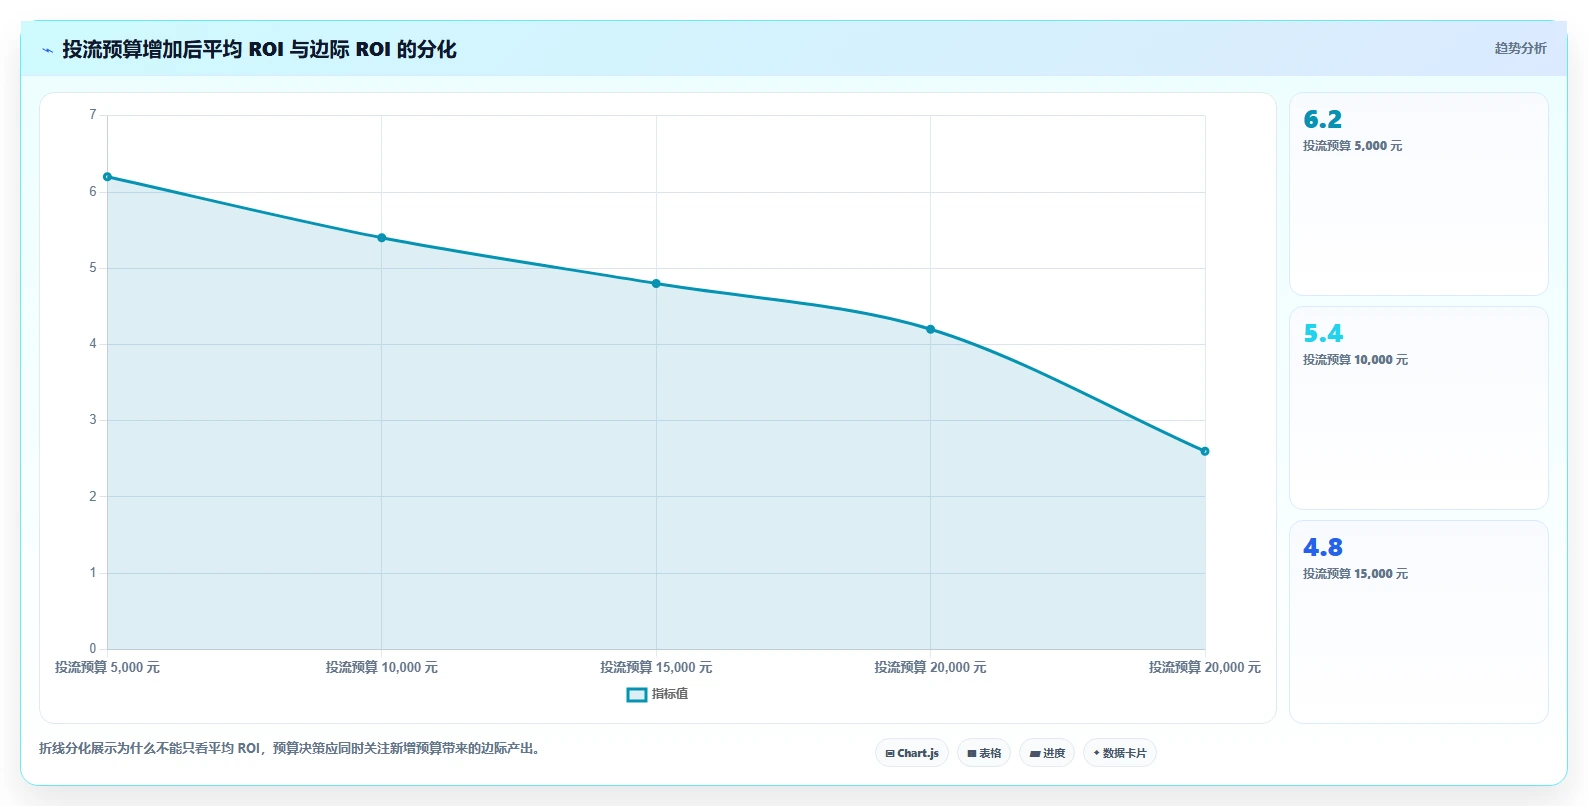This screenshot has height=806, width=1588.
Task: Click x-axis label 投流预算 15,000 元
Action: [x=656, y=667]
